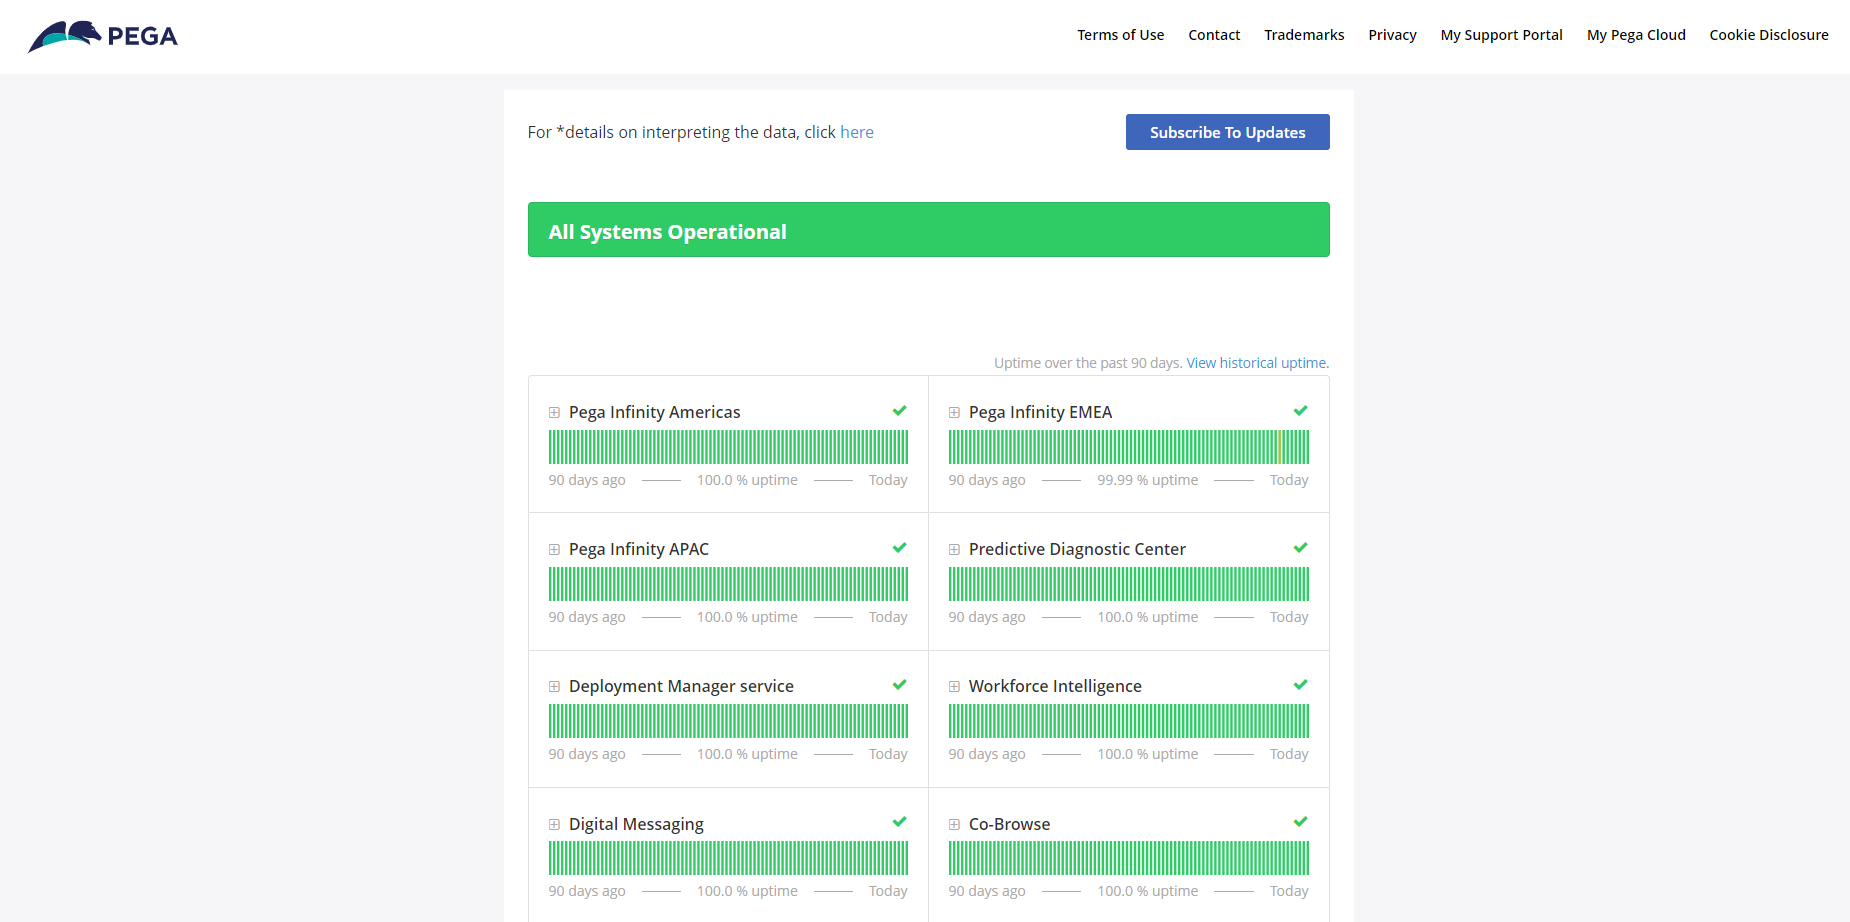The width and height of the screenshot is (1850, 922).
Task: Expand Digital Messaging group
Action: point(554,824)
